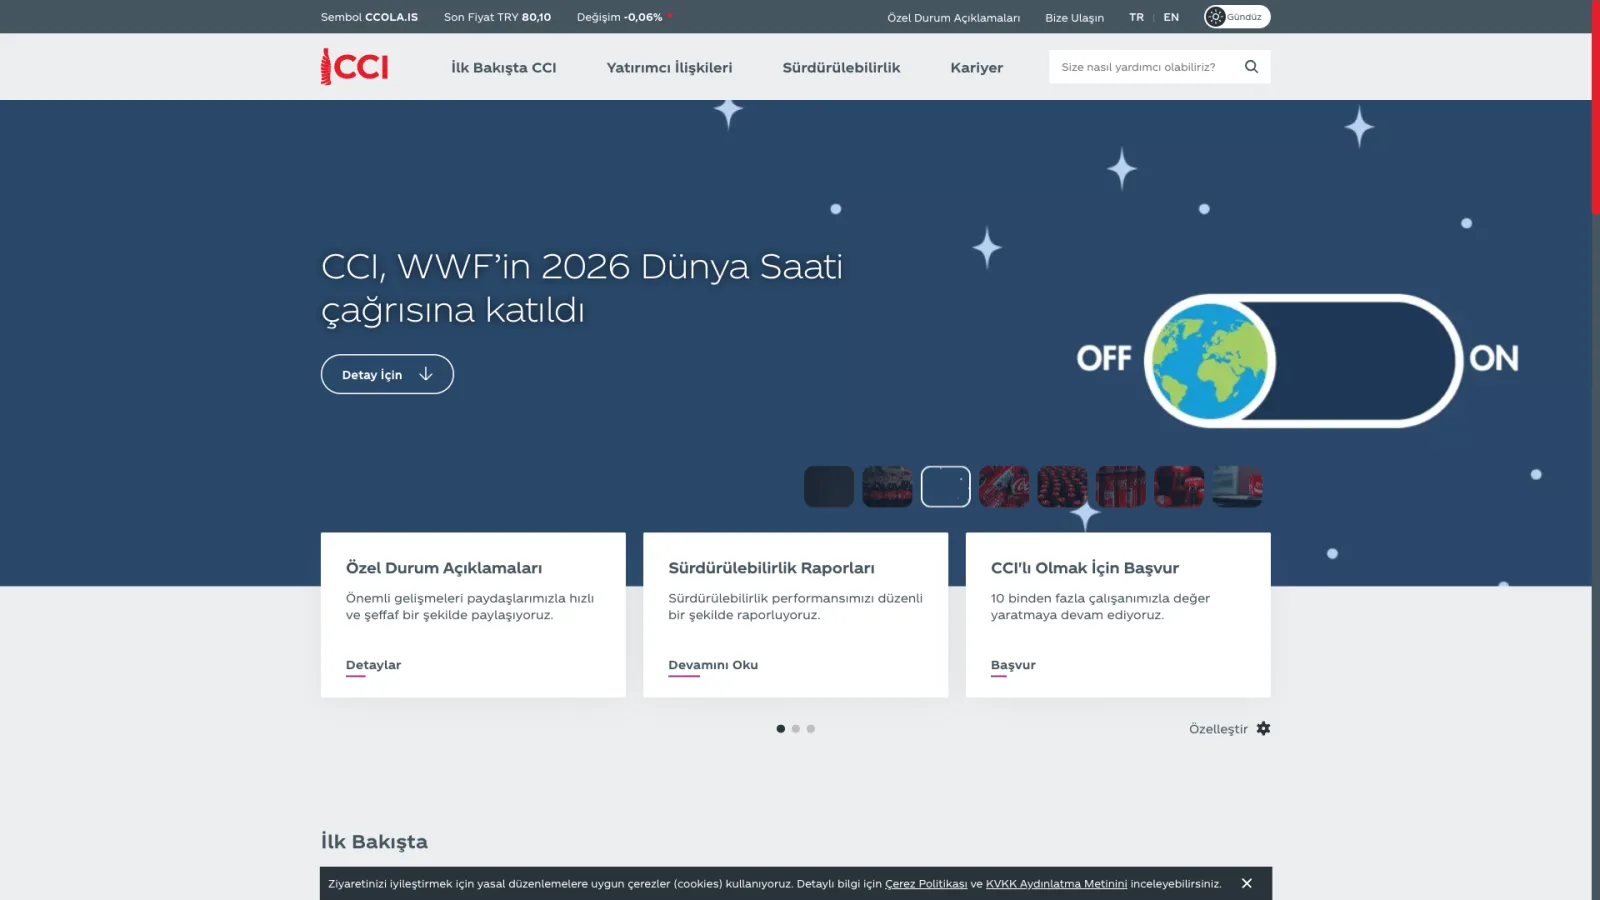This screenshot has width=1600, height=900.
Task: Open the Kariyer menu item
Action: click(x=976, y=68)
